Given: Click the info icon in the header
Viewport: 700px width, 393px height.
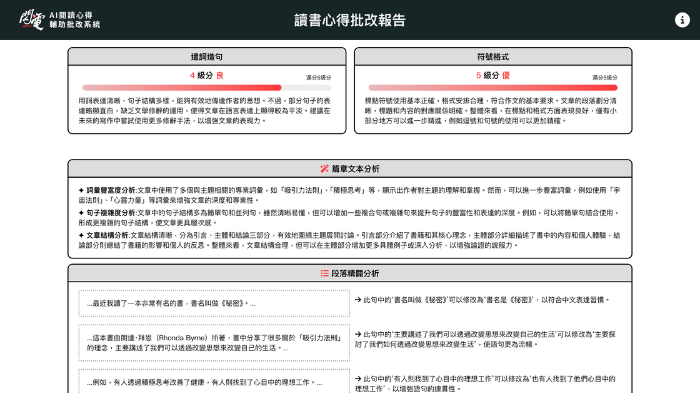Looking at the screenshot, I should (x=682, y=20).
